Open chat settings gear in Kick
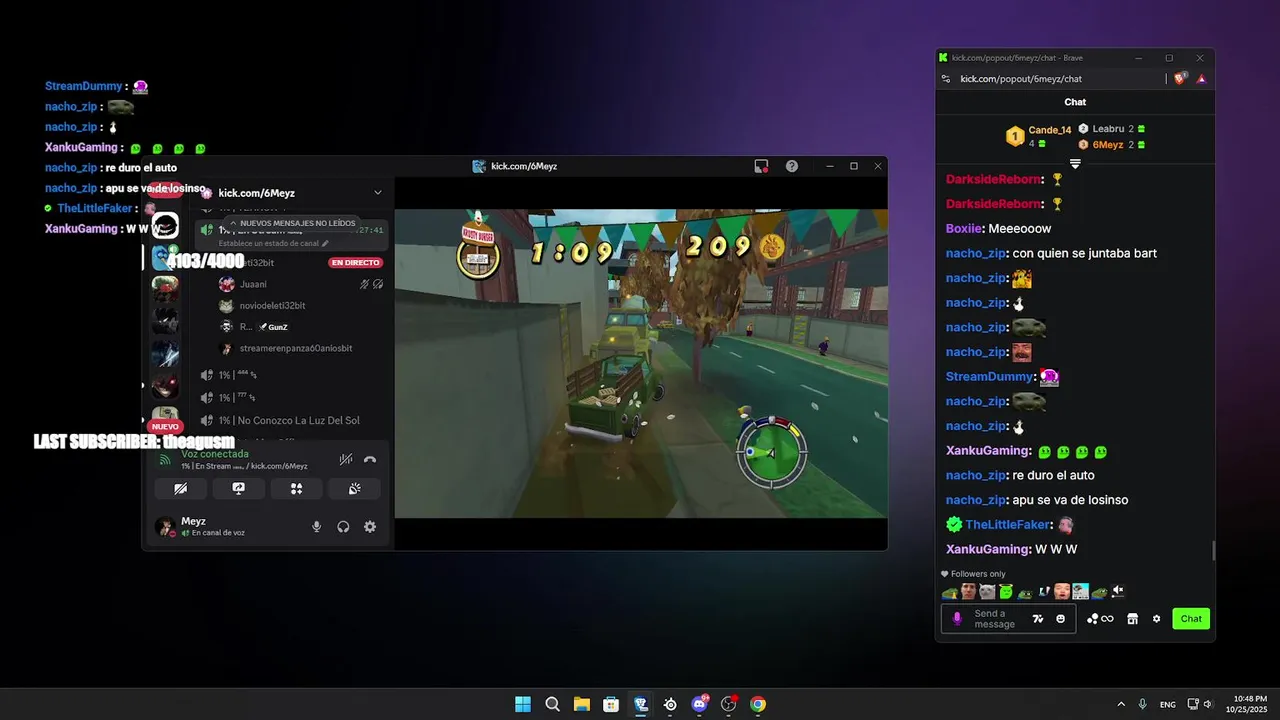This screenshot has height=720, width=1280. coord(1157,619)
